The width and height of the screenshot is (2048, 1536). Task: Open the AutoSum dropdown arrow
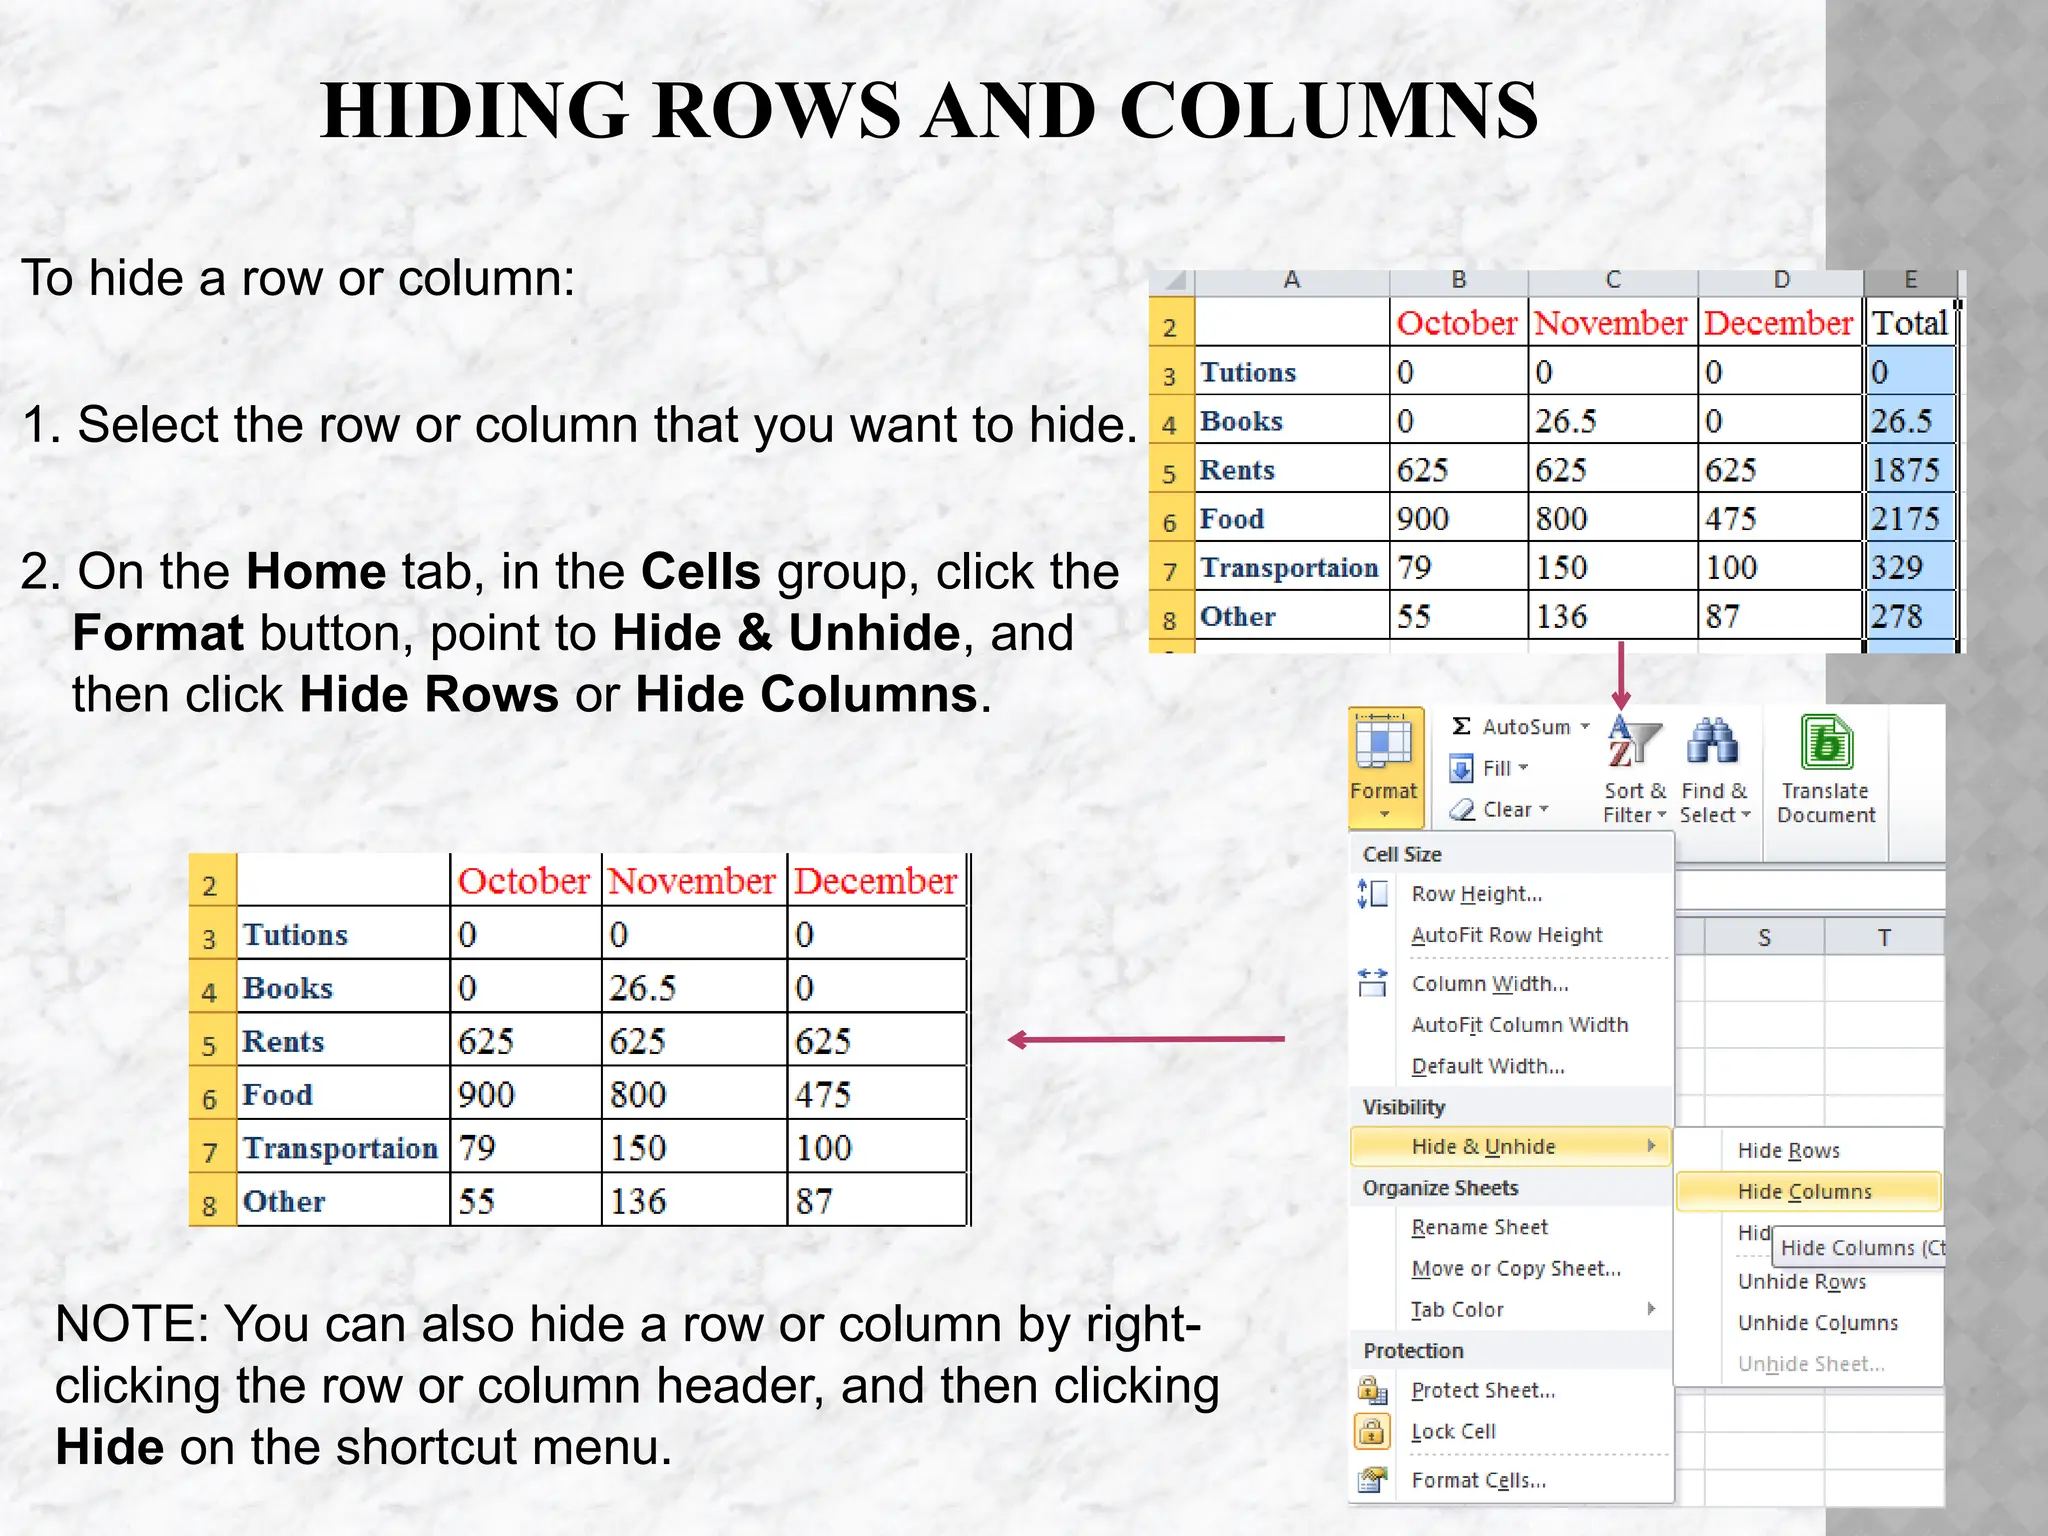1585,728
